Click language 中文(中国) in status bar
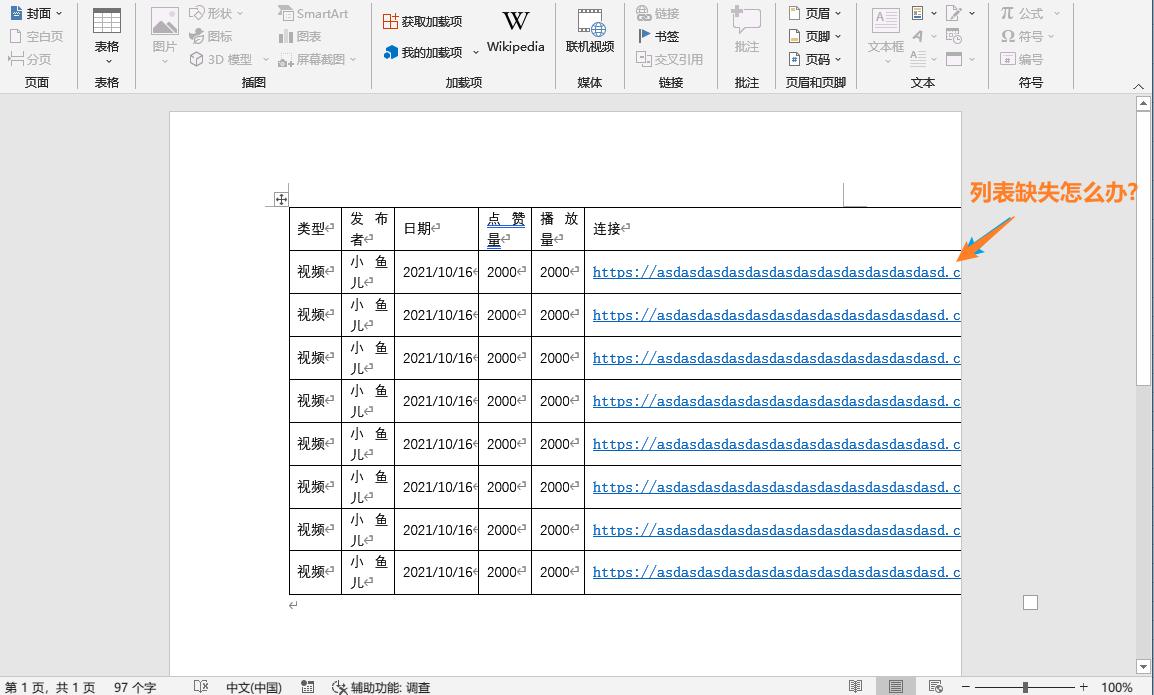The width and height of the screenshot is (1154, 695). pyautogui.click(x=253, y=687)
